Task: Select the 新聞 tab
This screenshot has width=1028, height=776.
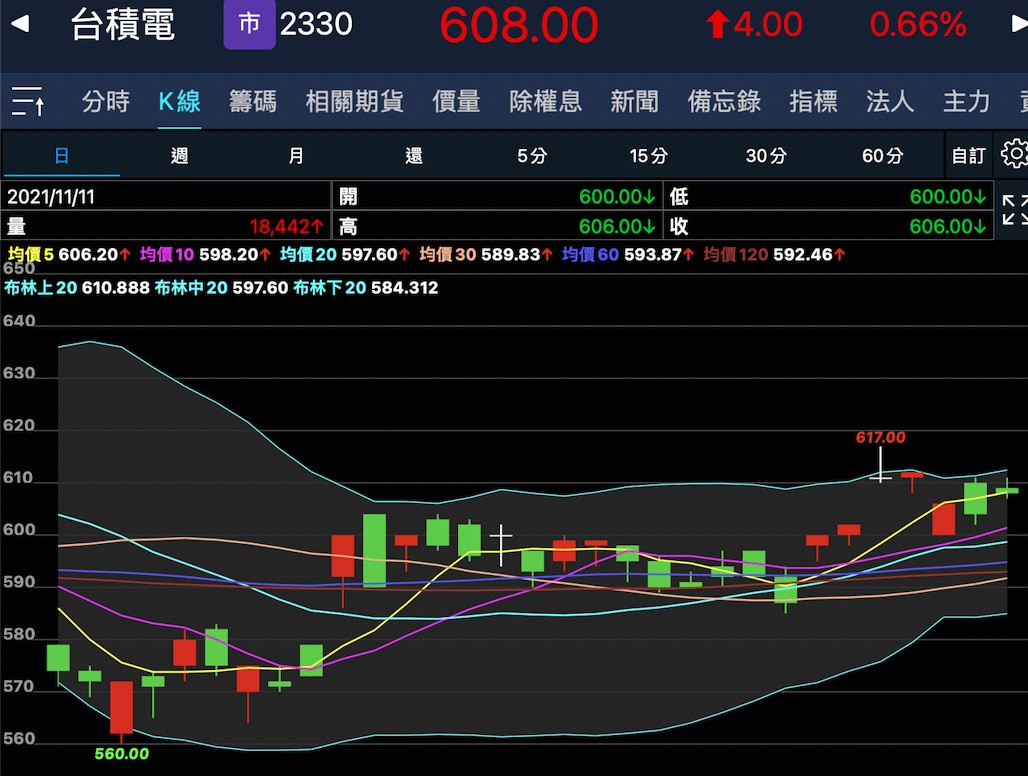Action: pyautogui.click(x=634, y=101)
